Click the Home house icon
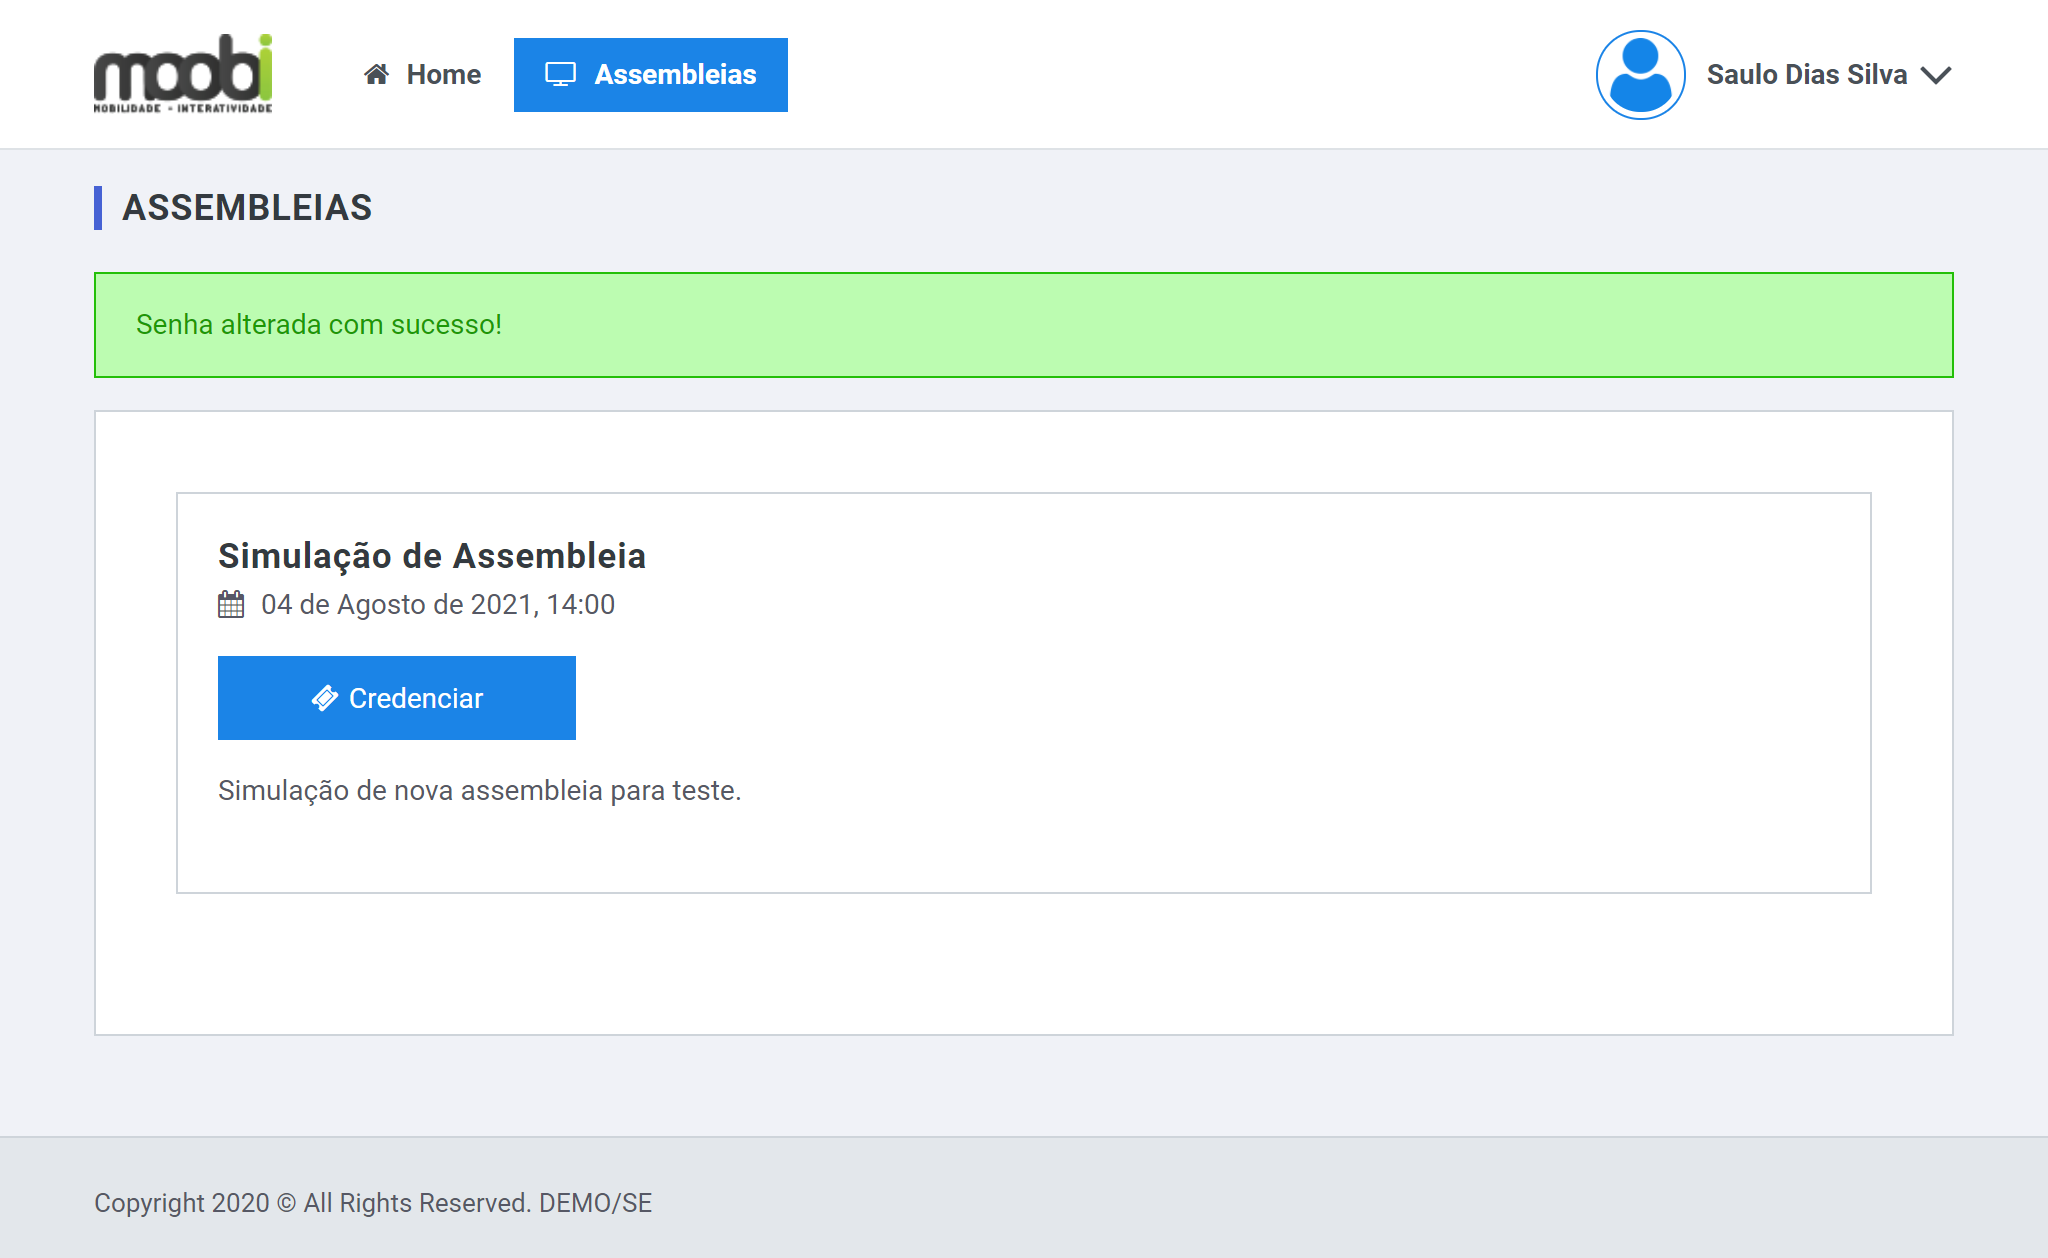 click(x=376, y=75)
